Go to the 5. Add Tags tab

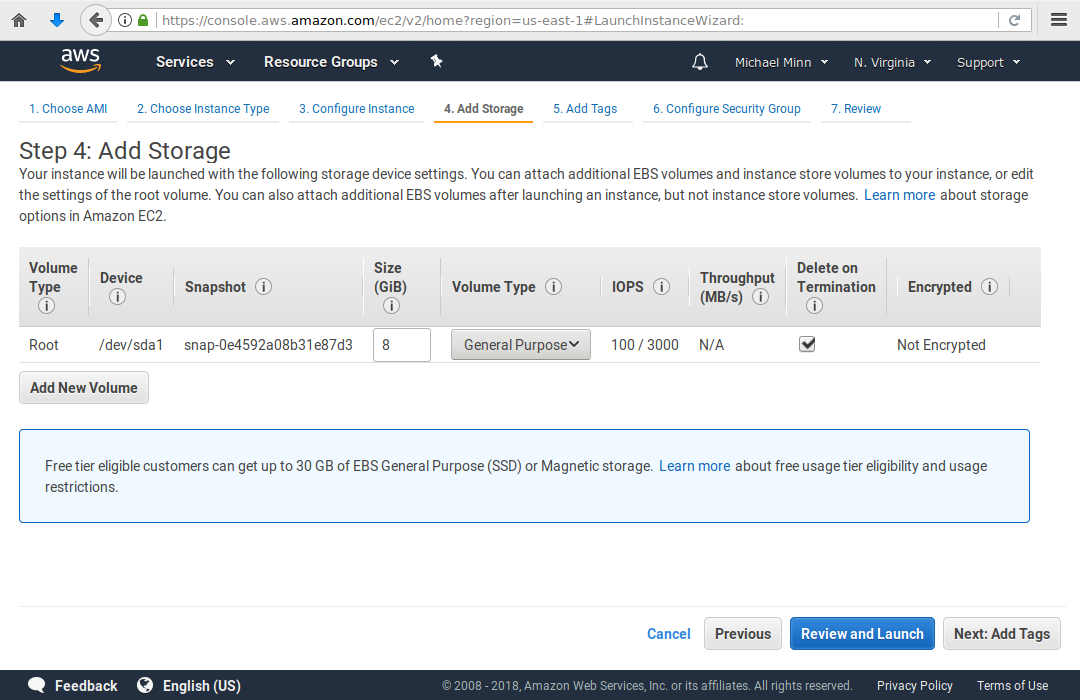[x=585, y=109]
